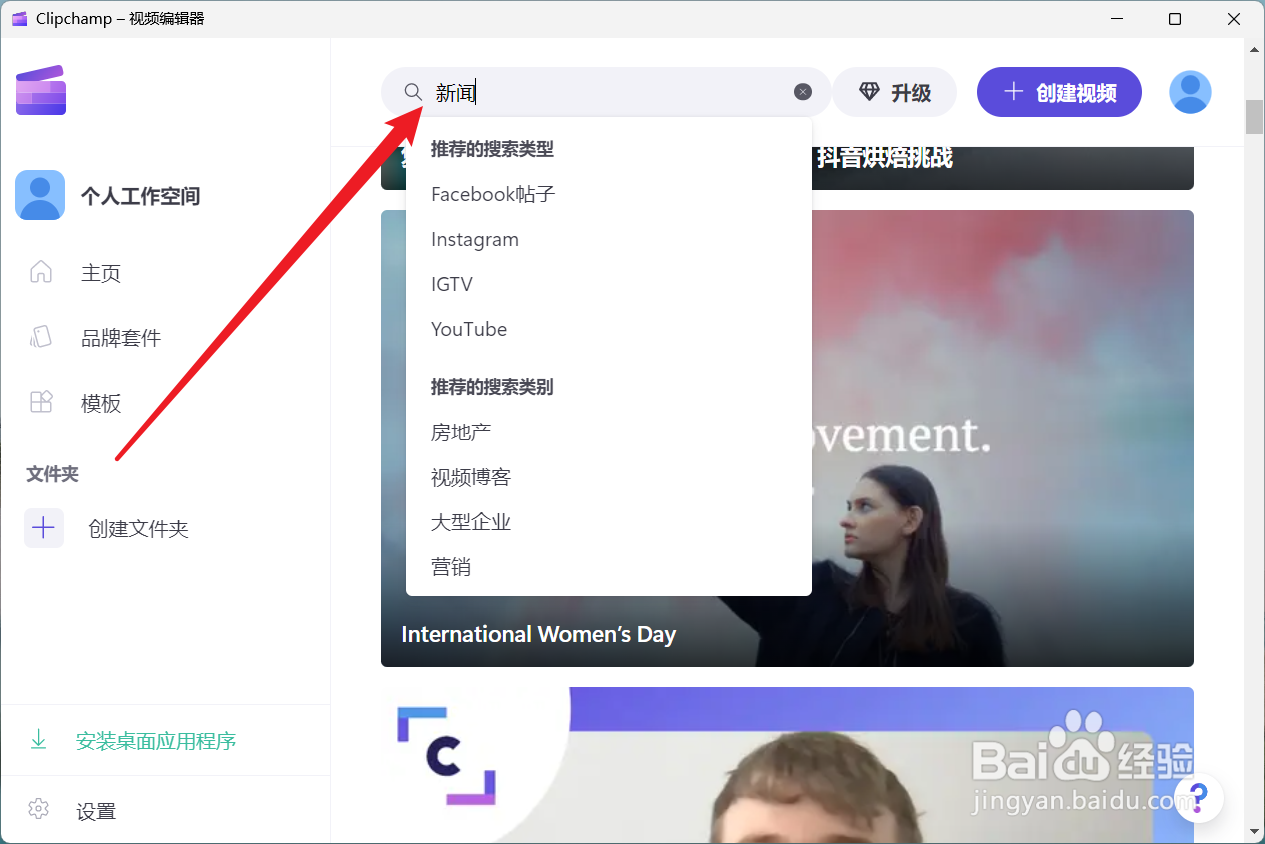Click the 主页 home icon
This screenshot has width=1265, height=844.
[x=41, y=272]
